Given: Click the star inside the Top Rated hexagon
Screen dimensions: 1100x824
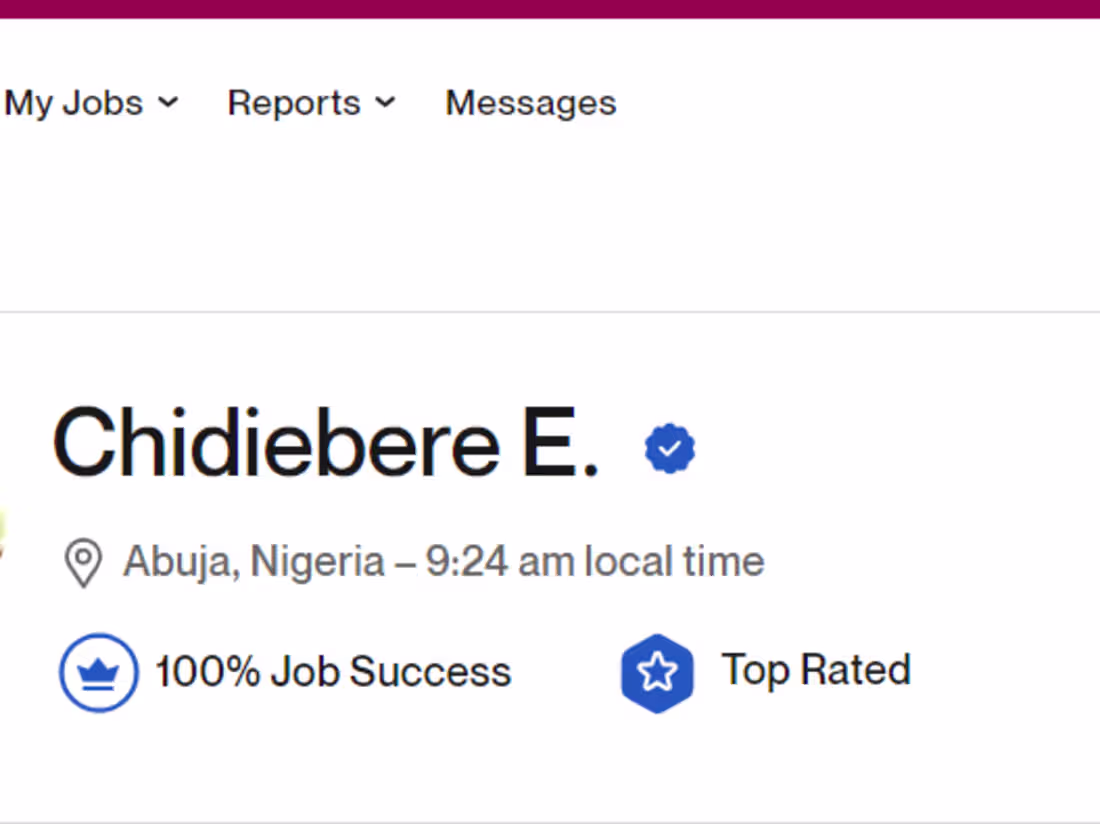Looking at the screenshot, I should click(658, 672).
